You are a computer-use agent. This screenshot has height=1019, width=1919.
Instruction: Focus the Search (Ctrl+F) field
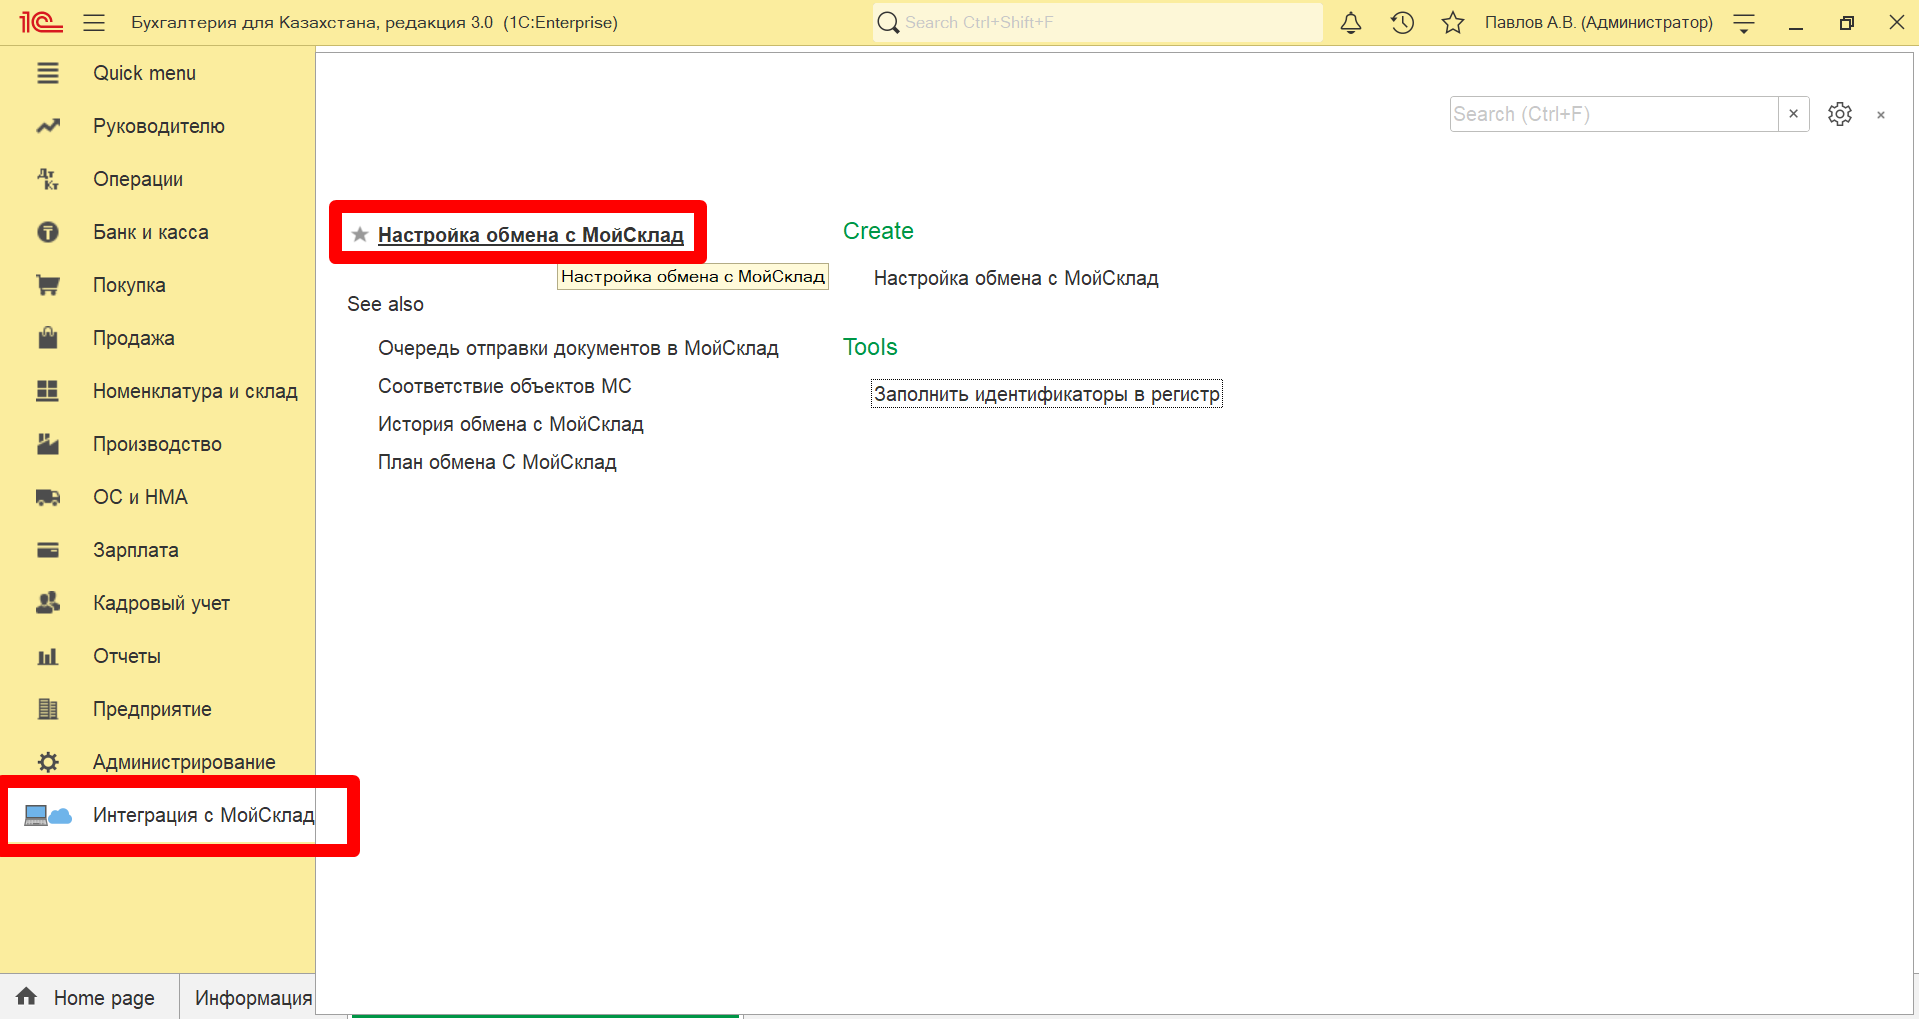[x=1614, y=114]
